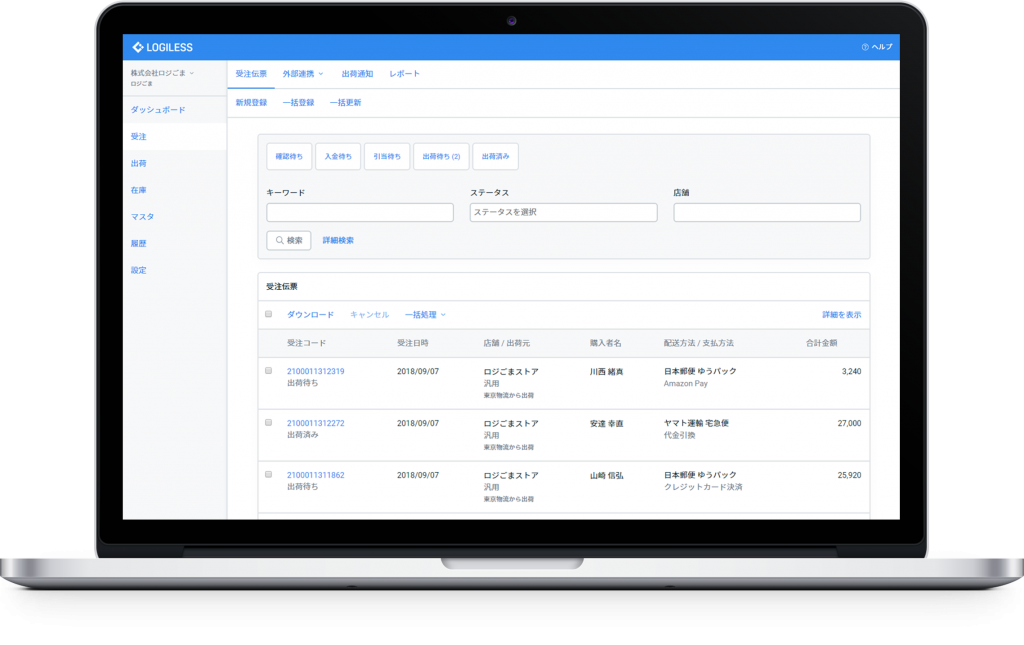1024x645 pixels.
Task: Check the box for order 2100011311862
Action: point(268,475)
